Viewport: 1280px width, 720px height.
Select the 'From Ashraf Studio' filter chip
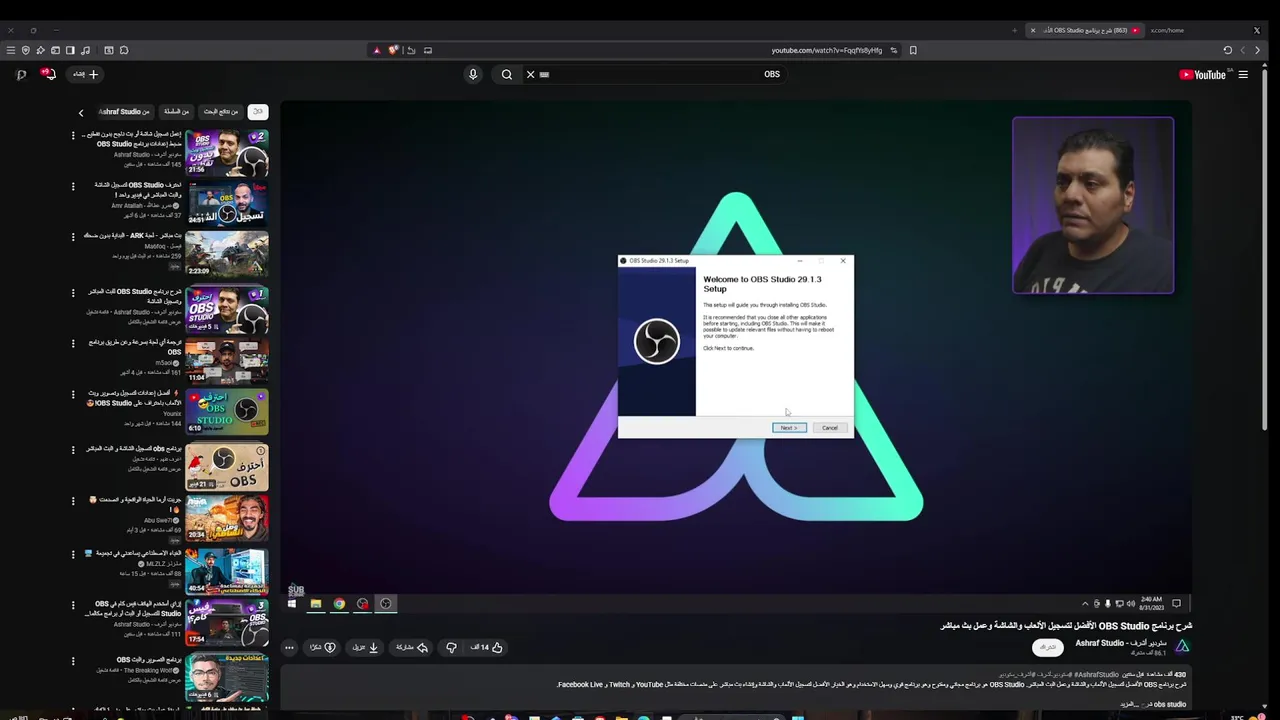pyautogui.click(x=124, y=111)
